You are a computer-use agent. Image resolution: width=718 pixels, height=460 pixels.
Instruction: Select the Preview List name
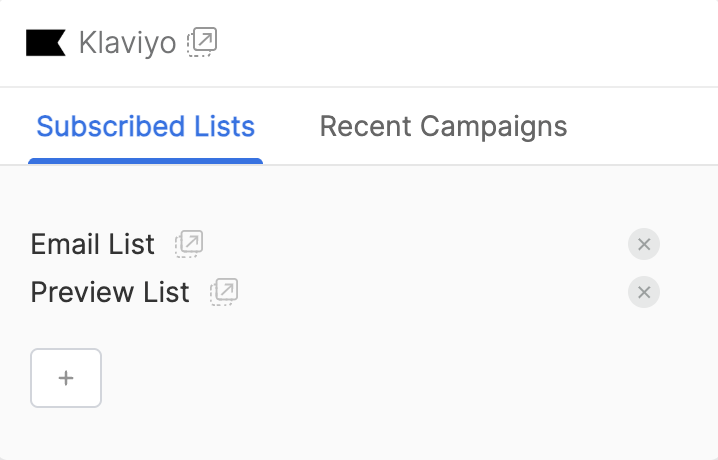click(x=110, y=292)
